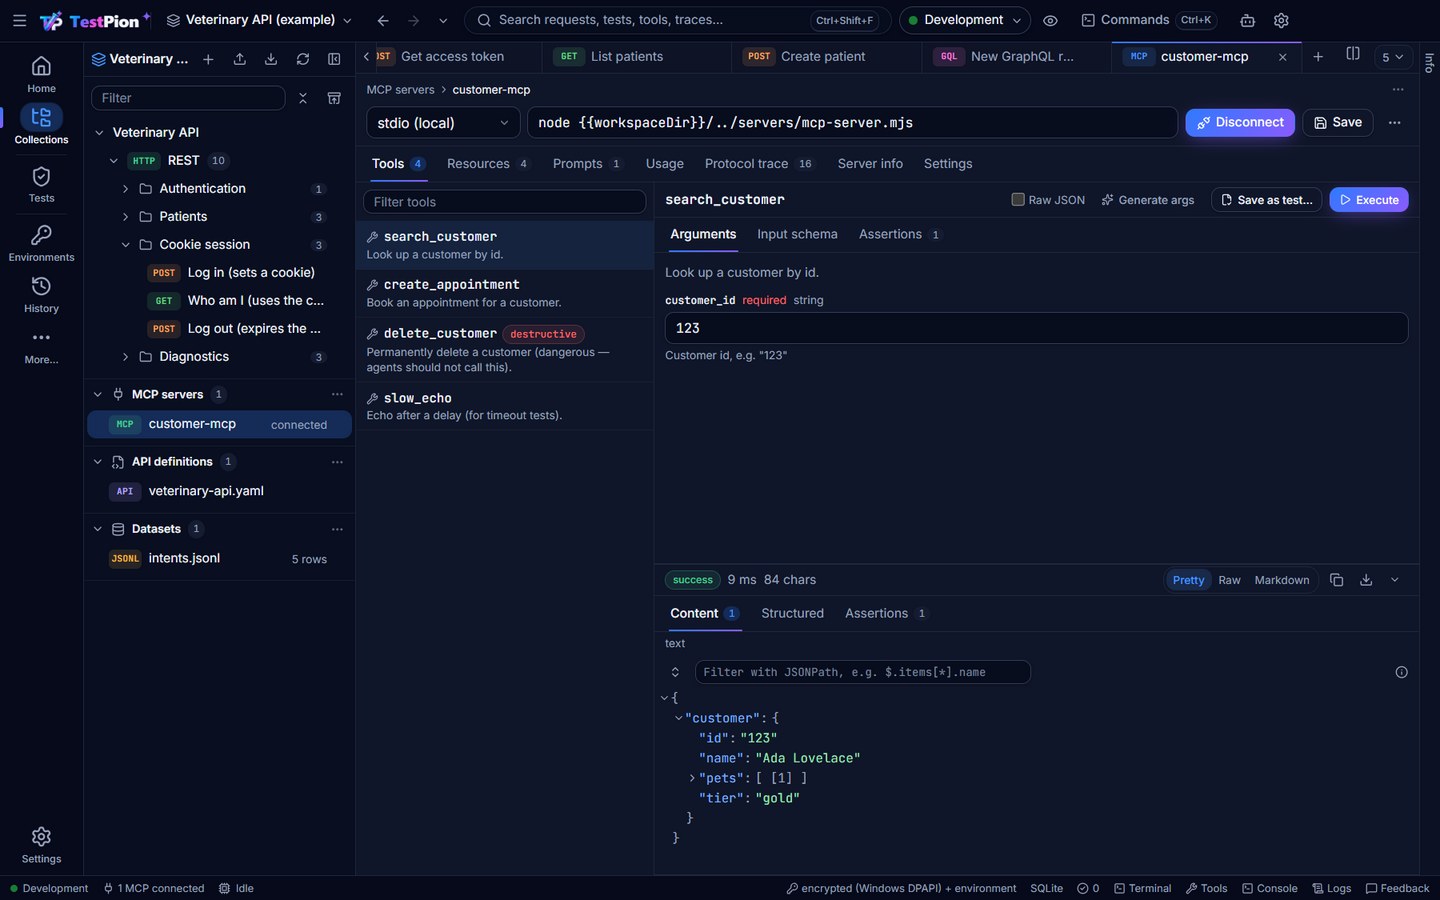Switch to the Input schema tab

coord(797,234)
